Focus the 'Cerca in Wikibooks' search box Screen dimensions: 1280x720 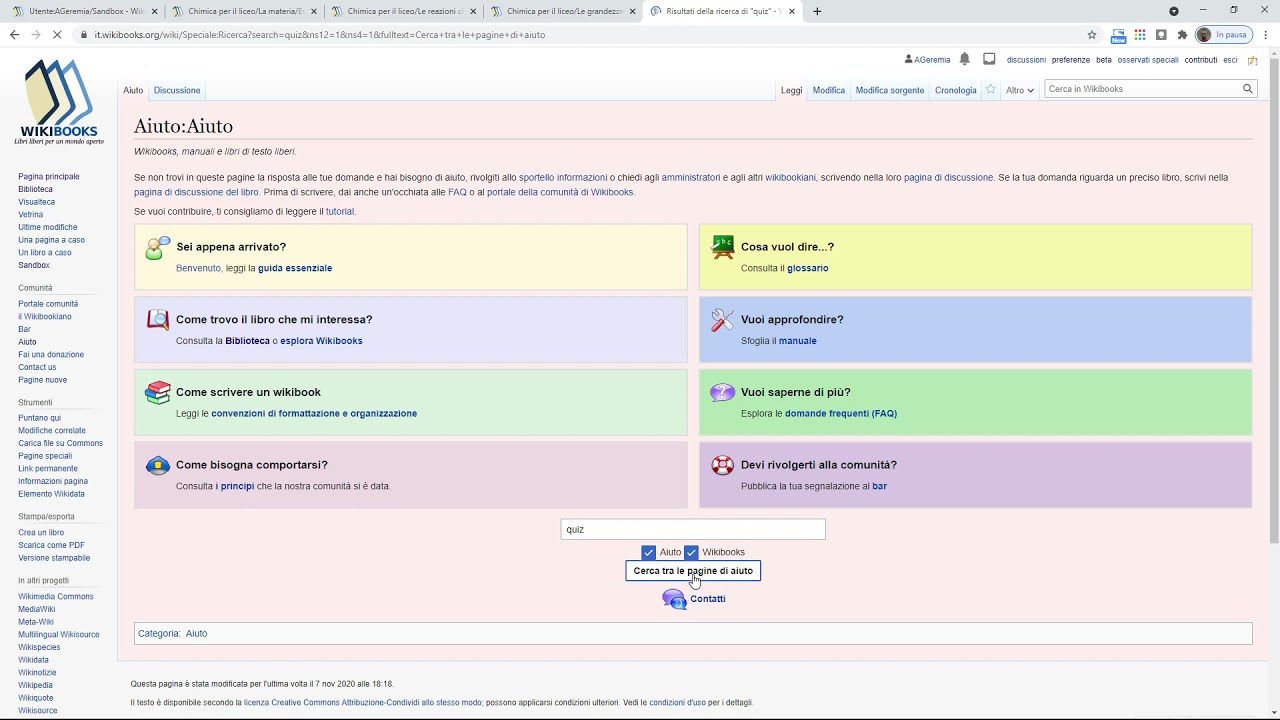pyautogui.click(x=1140, y=89)
